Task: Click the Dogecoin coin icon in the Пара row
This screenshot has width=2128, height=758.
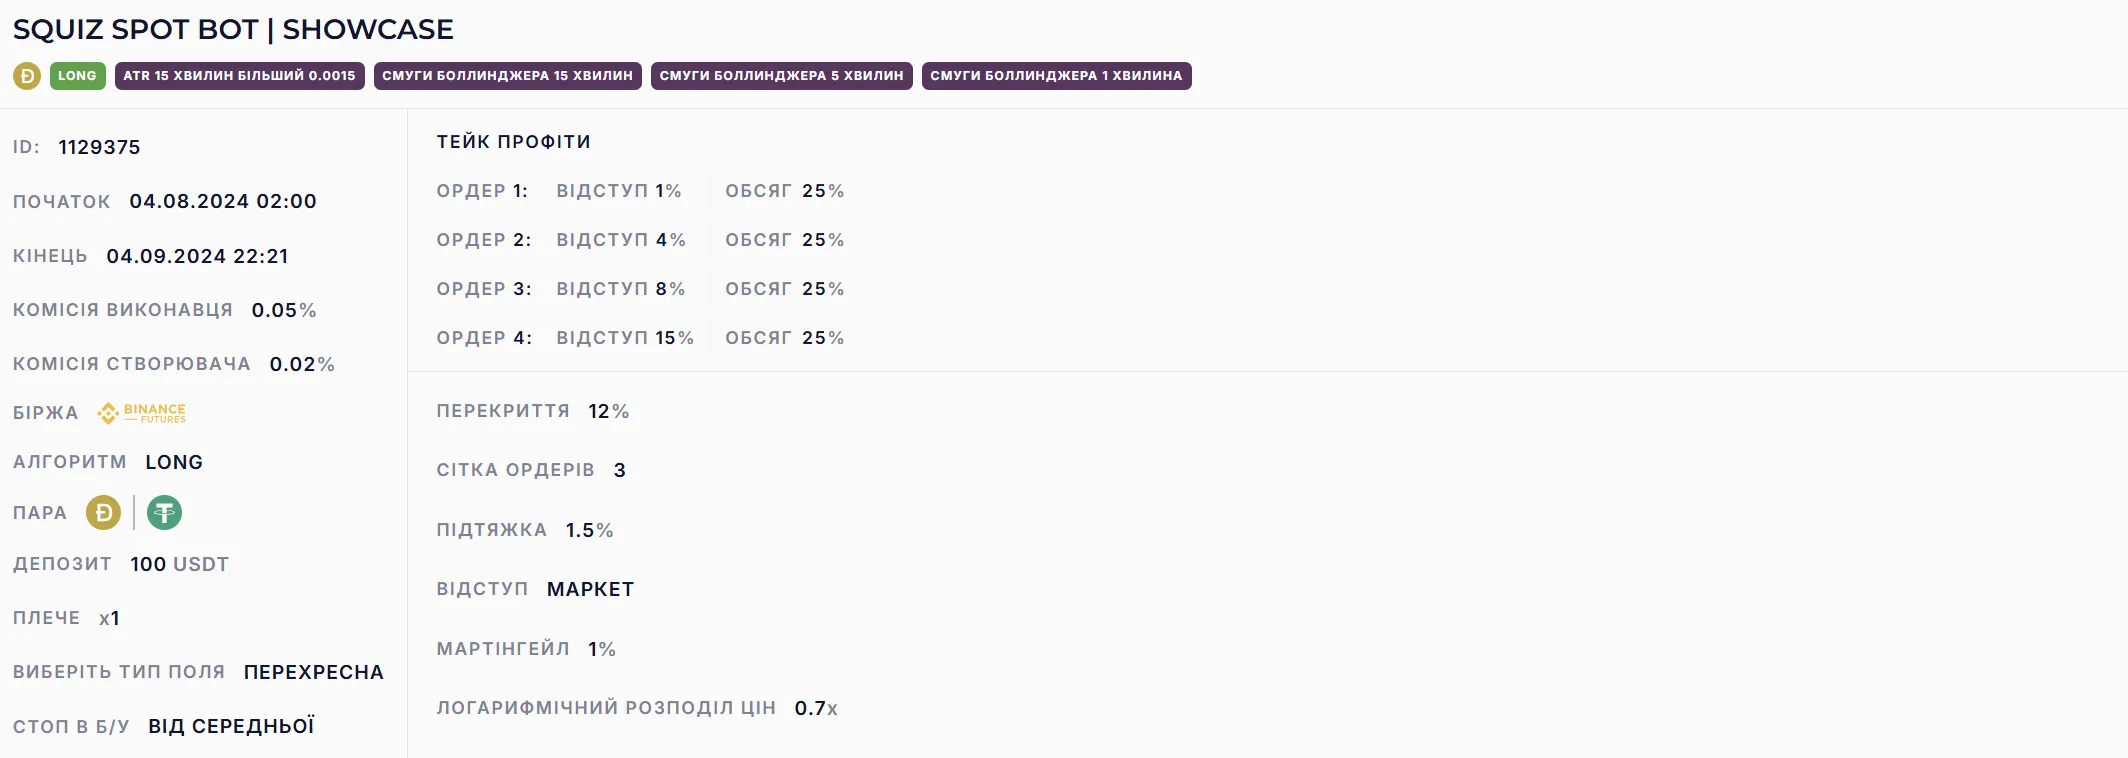Action: pyautogui.click(x=103, y=513)
